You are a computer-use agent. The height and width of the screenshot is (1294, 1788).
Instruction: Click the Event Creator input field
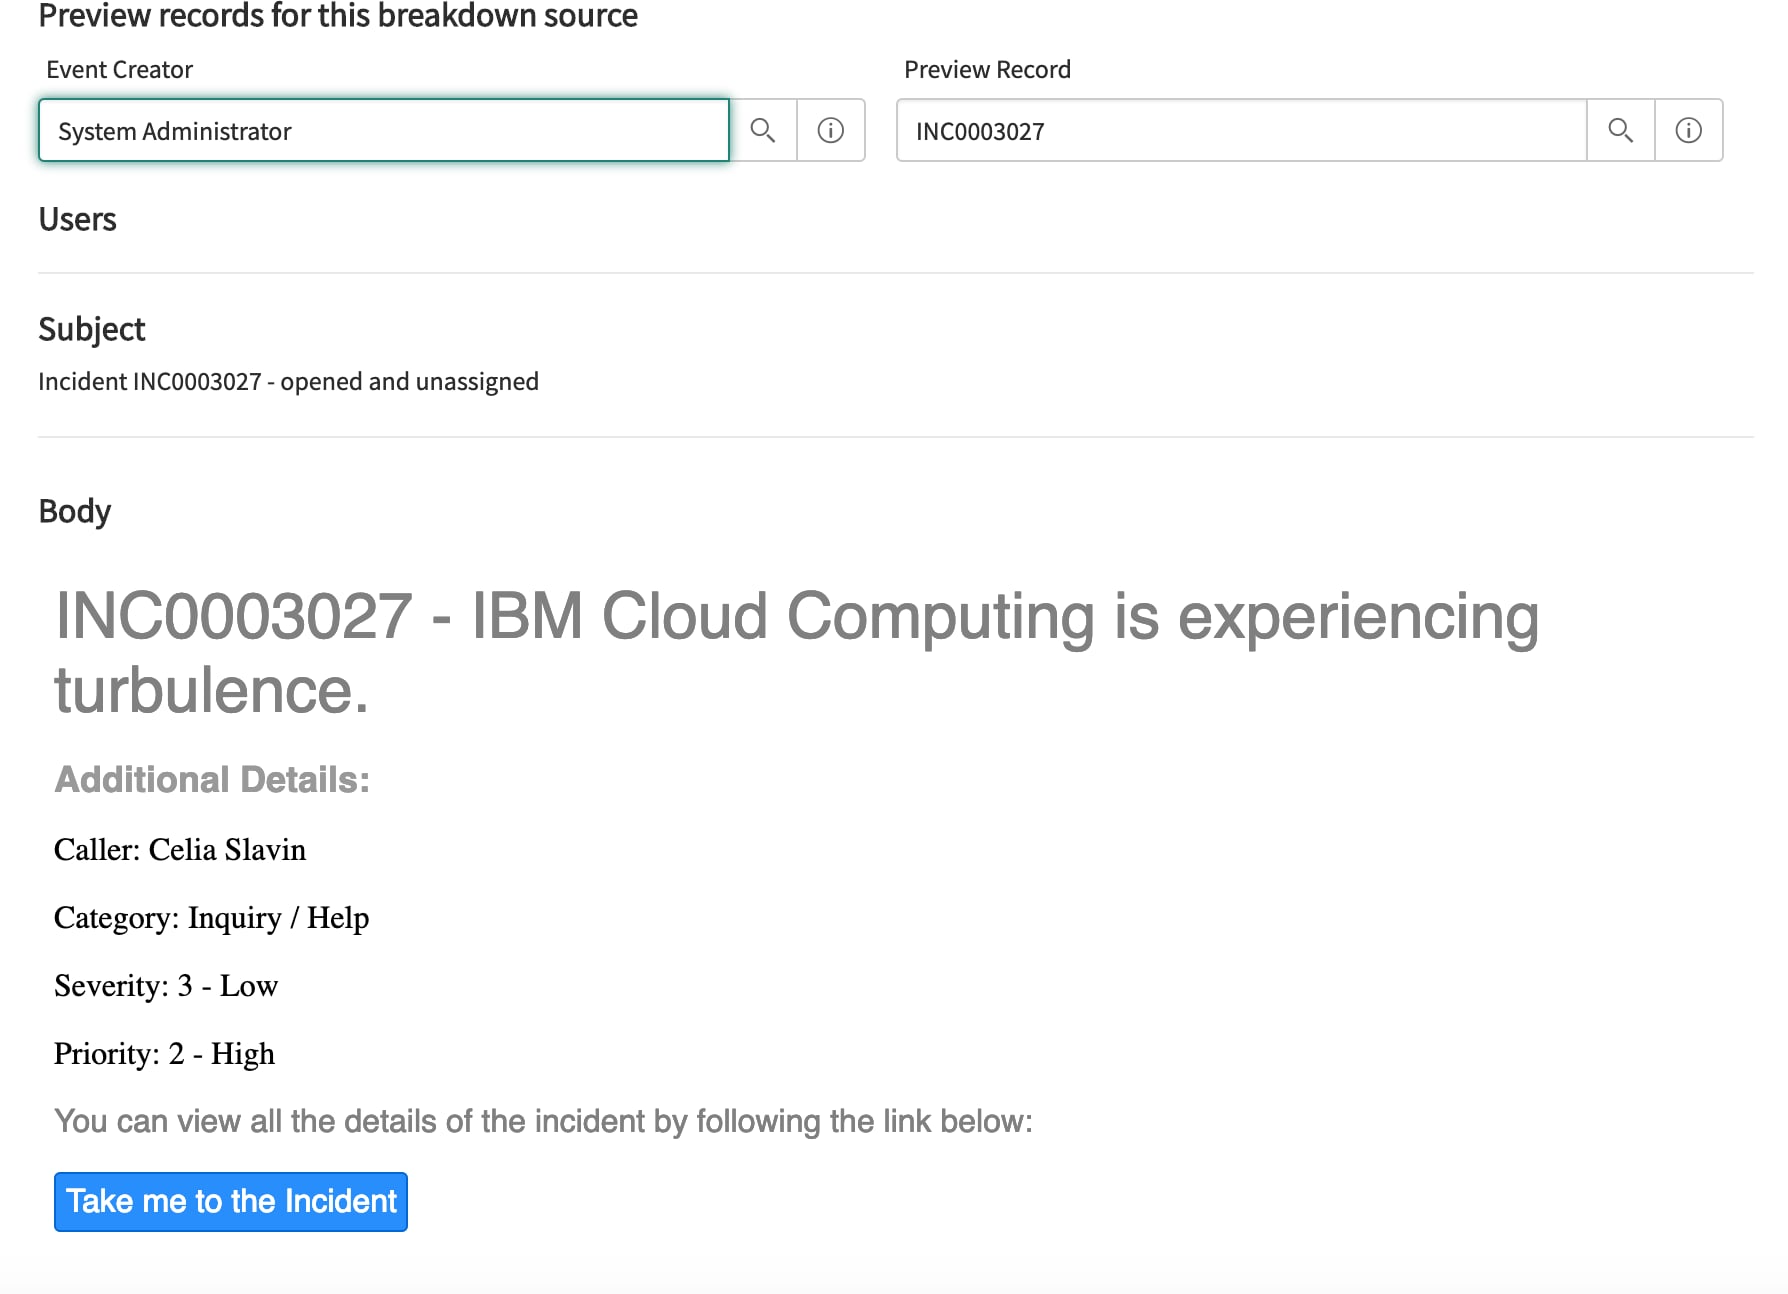384,130
